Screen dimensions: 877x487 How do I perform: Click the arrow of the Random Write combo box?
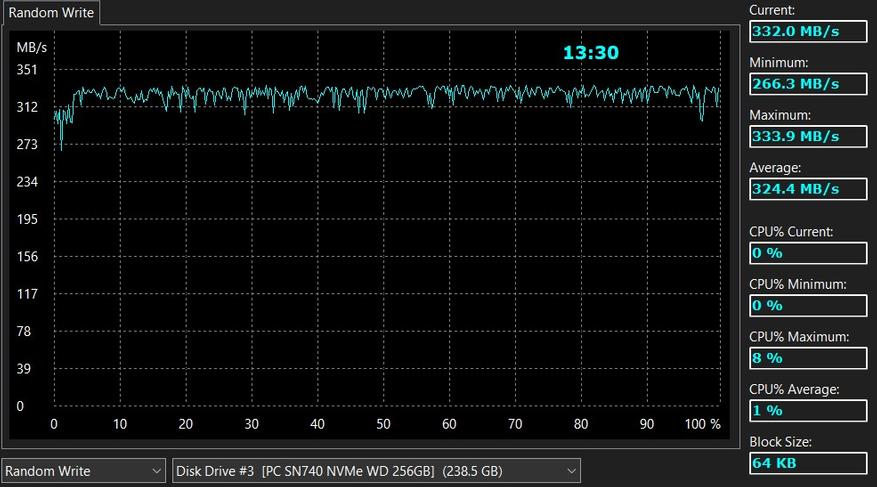[x=157, y=471]
